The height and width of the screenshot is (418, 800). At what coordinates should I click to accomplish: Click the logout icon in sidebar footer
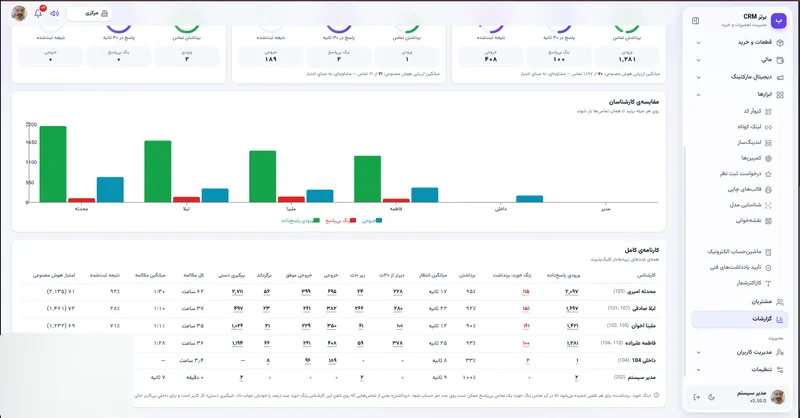coord(696,397)
